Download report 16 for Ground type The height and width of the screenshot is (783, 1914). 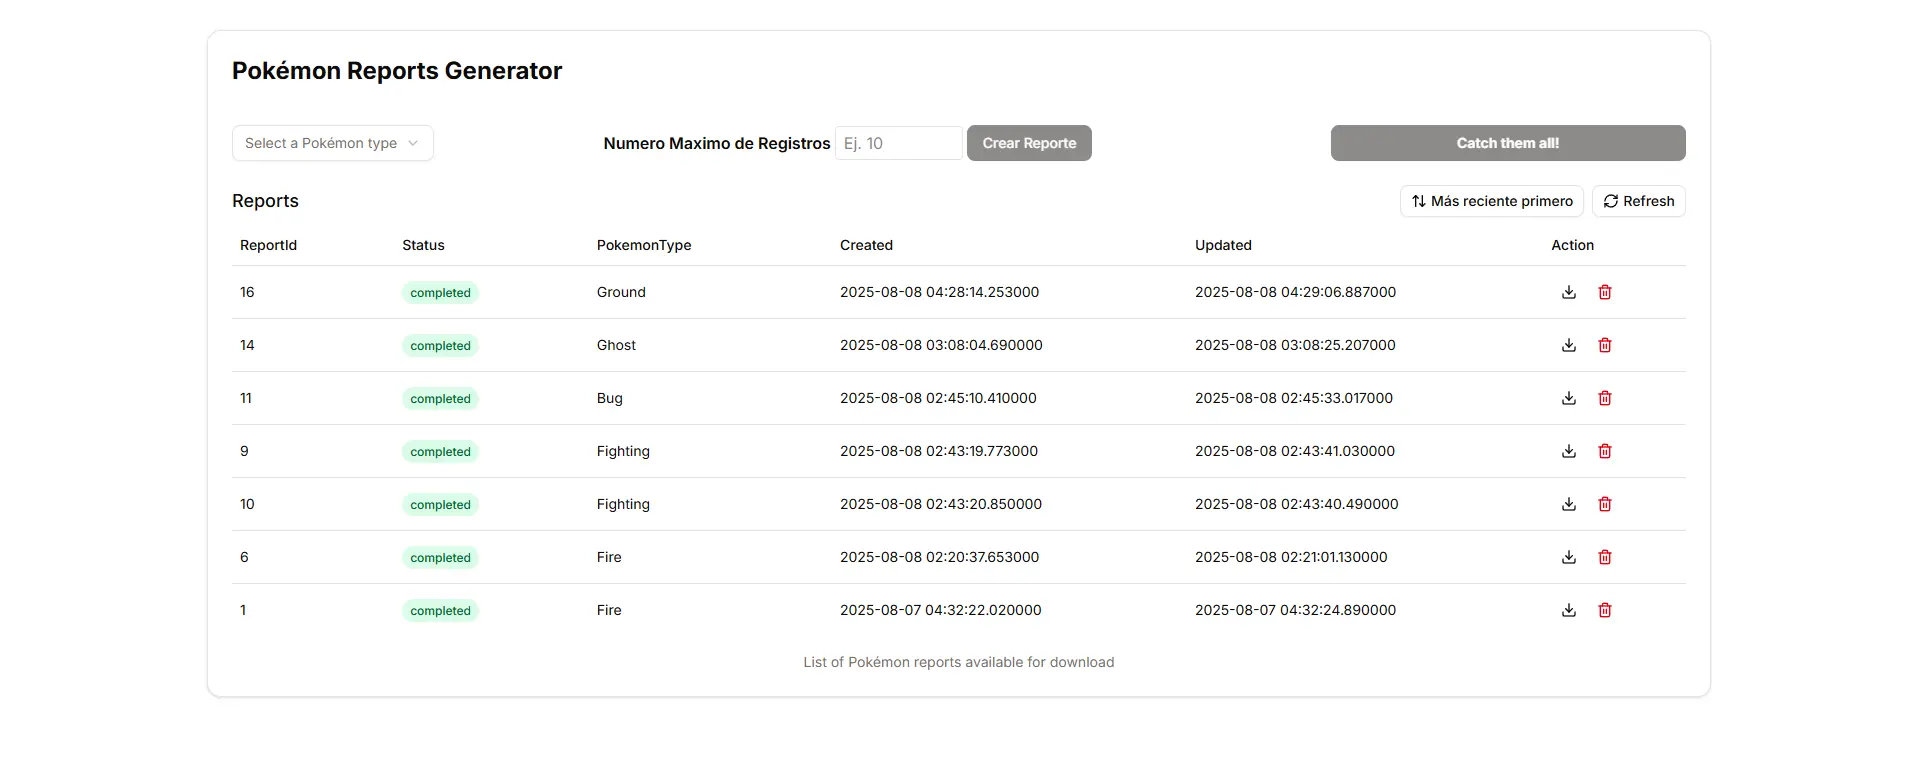(x=1568, y=292)
